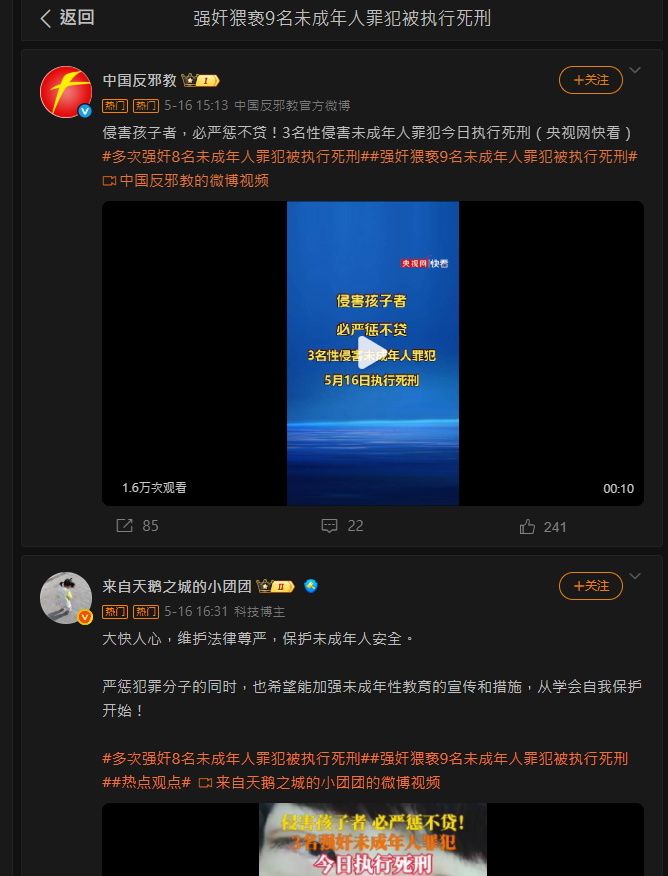Open hashtag 多次强奸8名未成年人罪犯被执行死刑 in first post
The image size is (668, 876).
tap(231, 157)
